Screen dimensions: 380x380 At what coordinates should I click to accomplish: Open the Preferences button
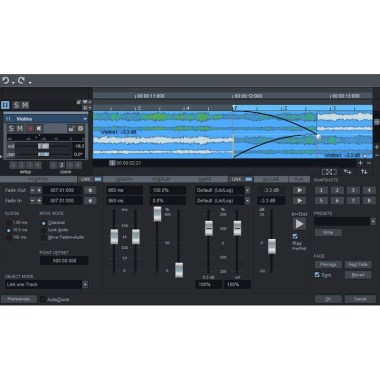[x=19, y=299]
